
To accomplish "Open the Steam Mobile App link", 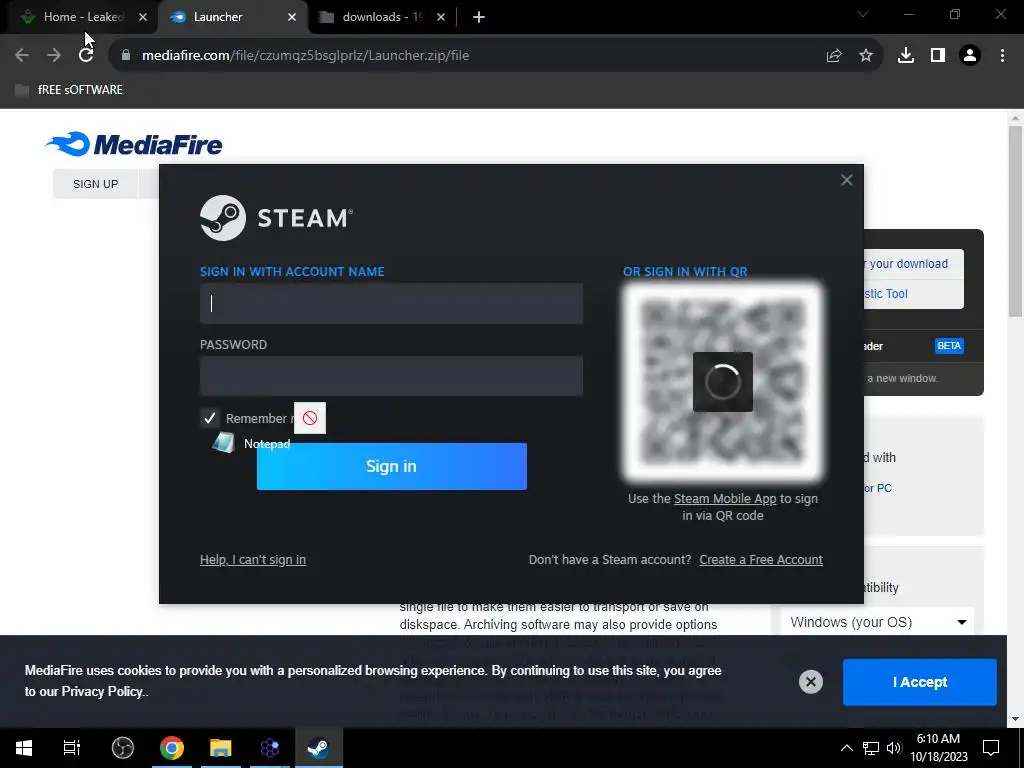I will pos(725,499).
